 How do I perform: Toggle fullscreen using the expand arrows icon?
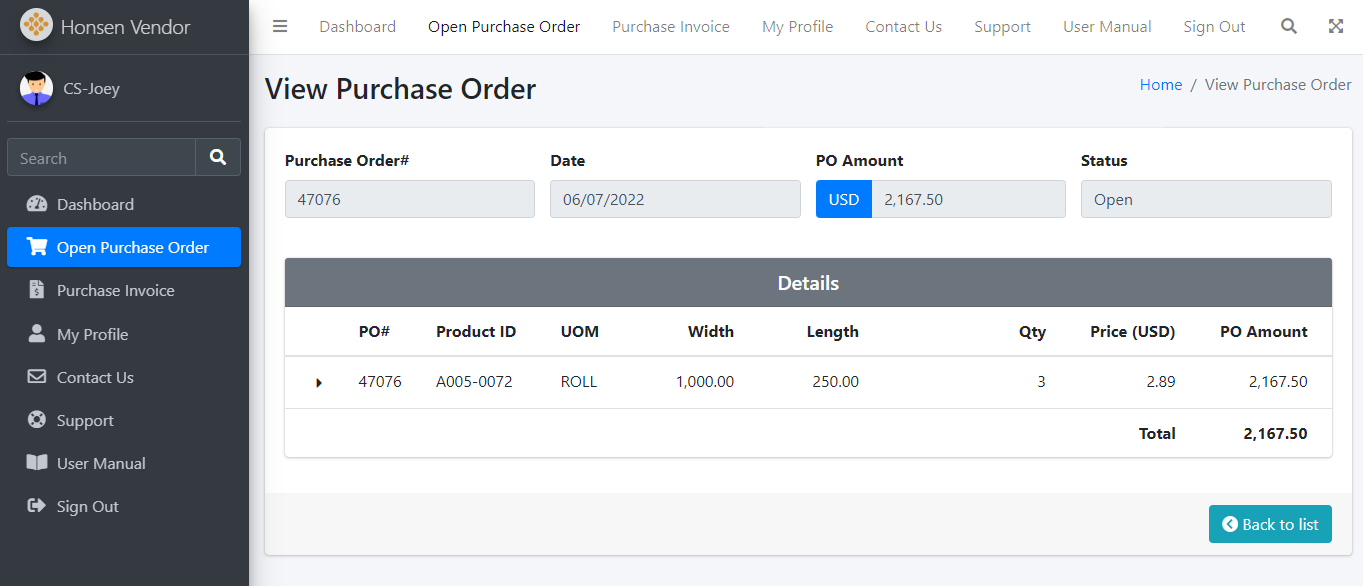pos(1336,27)
